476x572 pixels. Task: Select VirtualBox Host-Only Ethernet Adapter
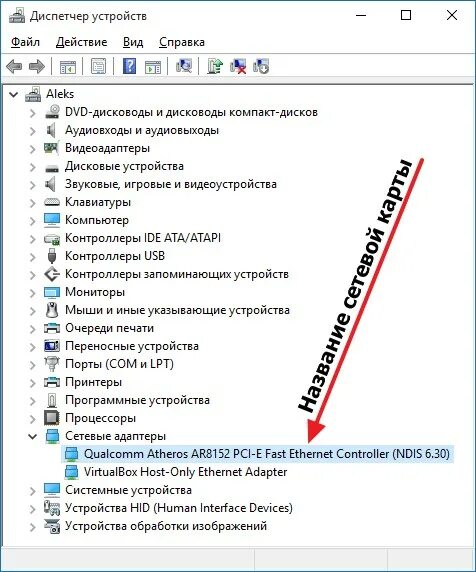(185, 472)
